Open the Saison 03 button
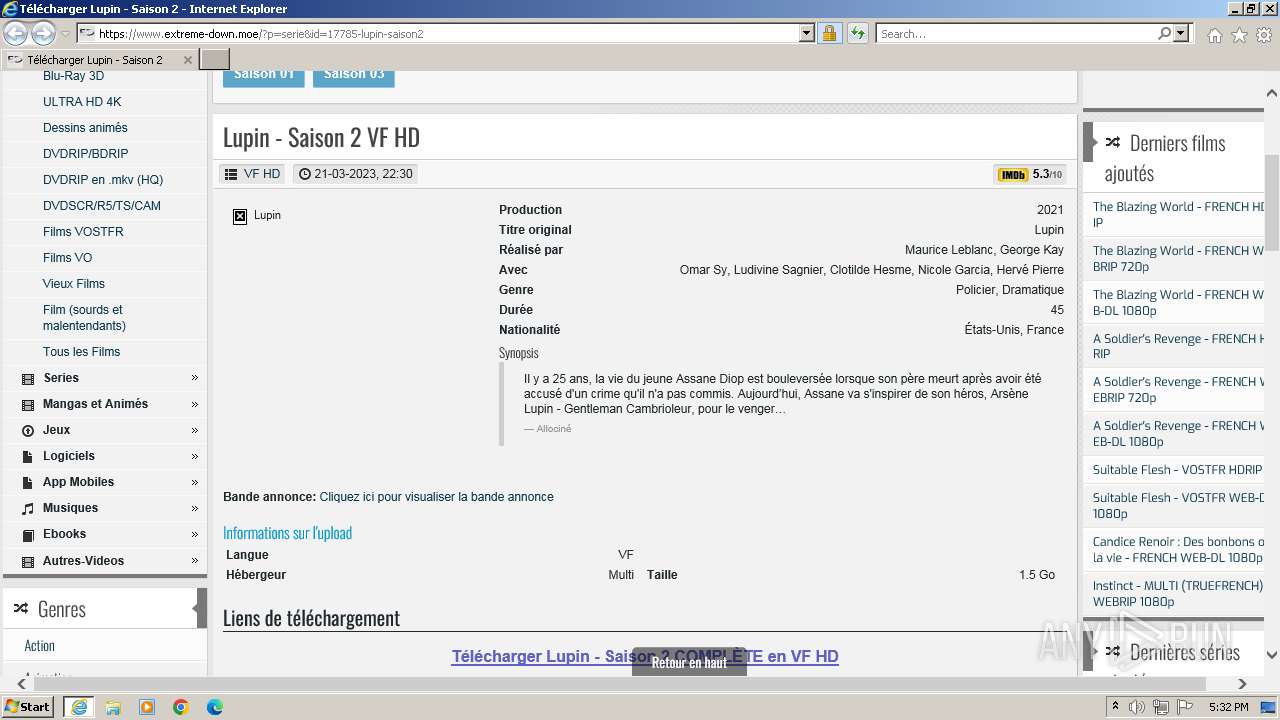Viewport: 1280px width, 720px height. 354,76
